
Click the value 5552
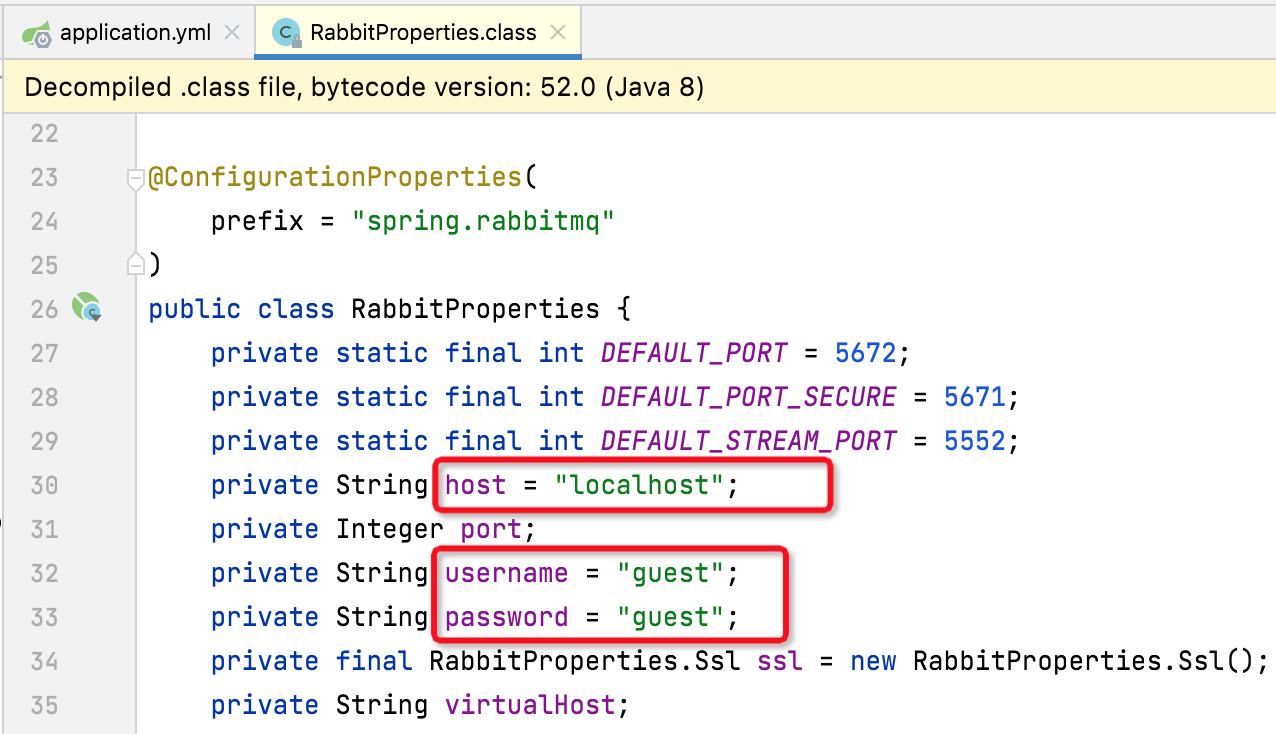(975, 441)
